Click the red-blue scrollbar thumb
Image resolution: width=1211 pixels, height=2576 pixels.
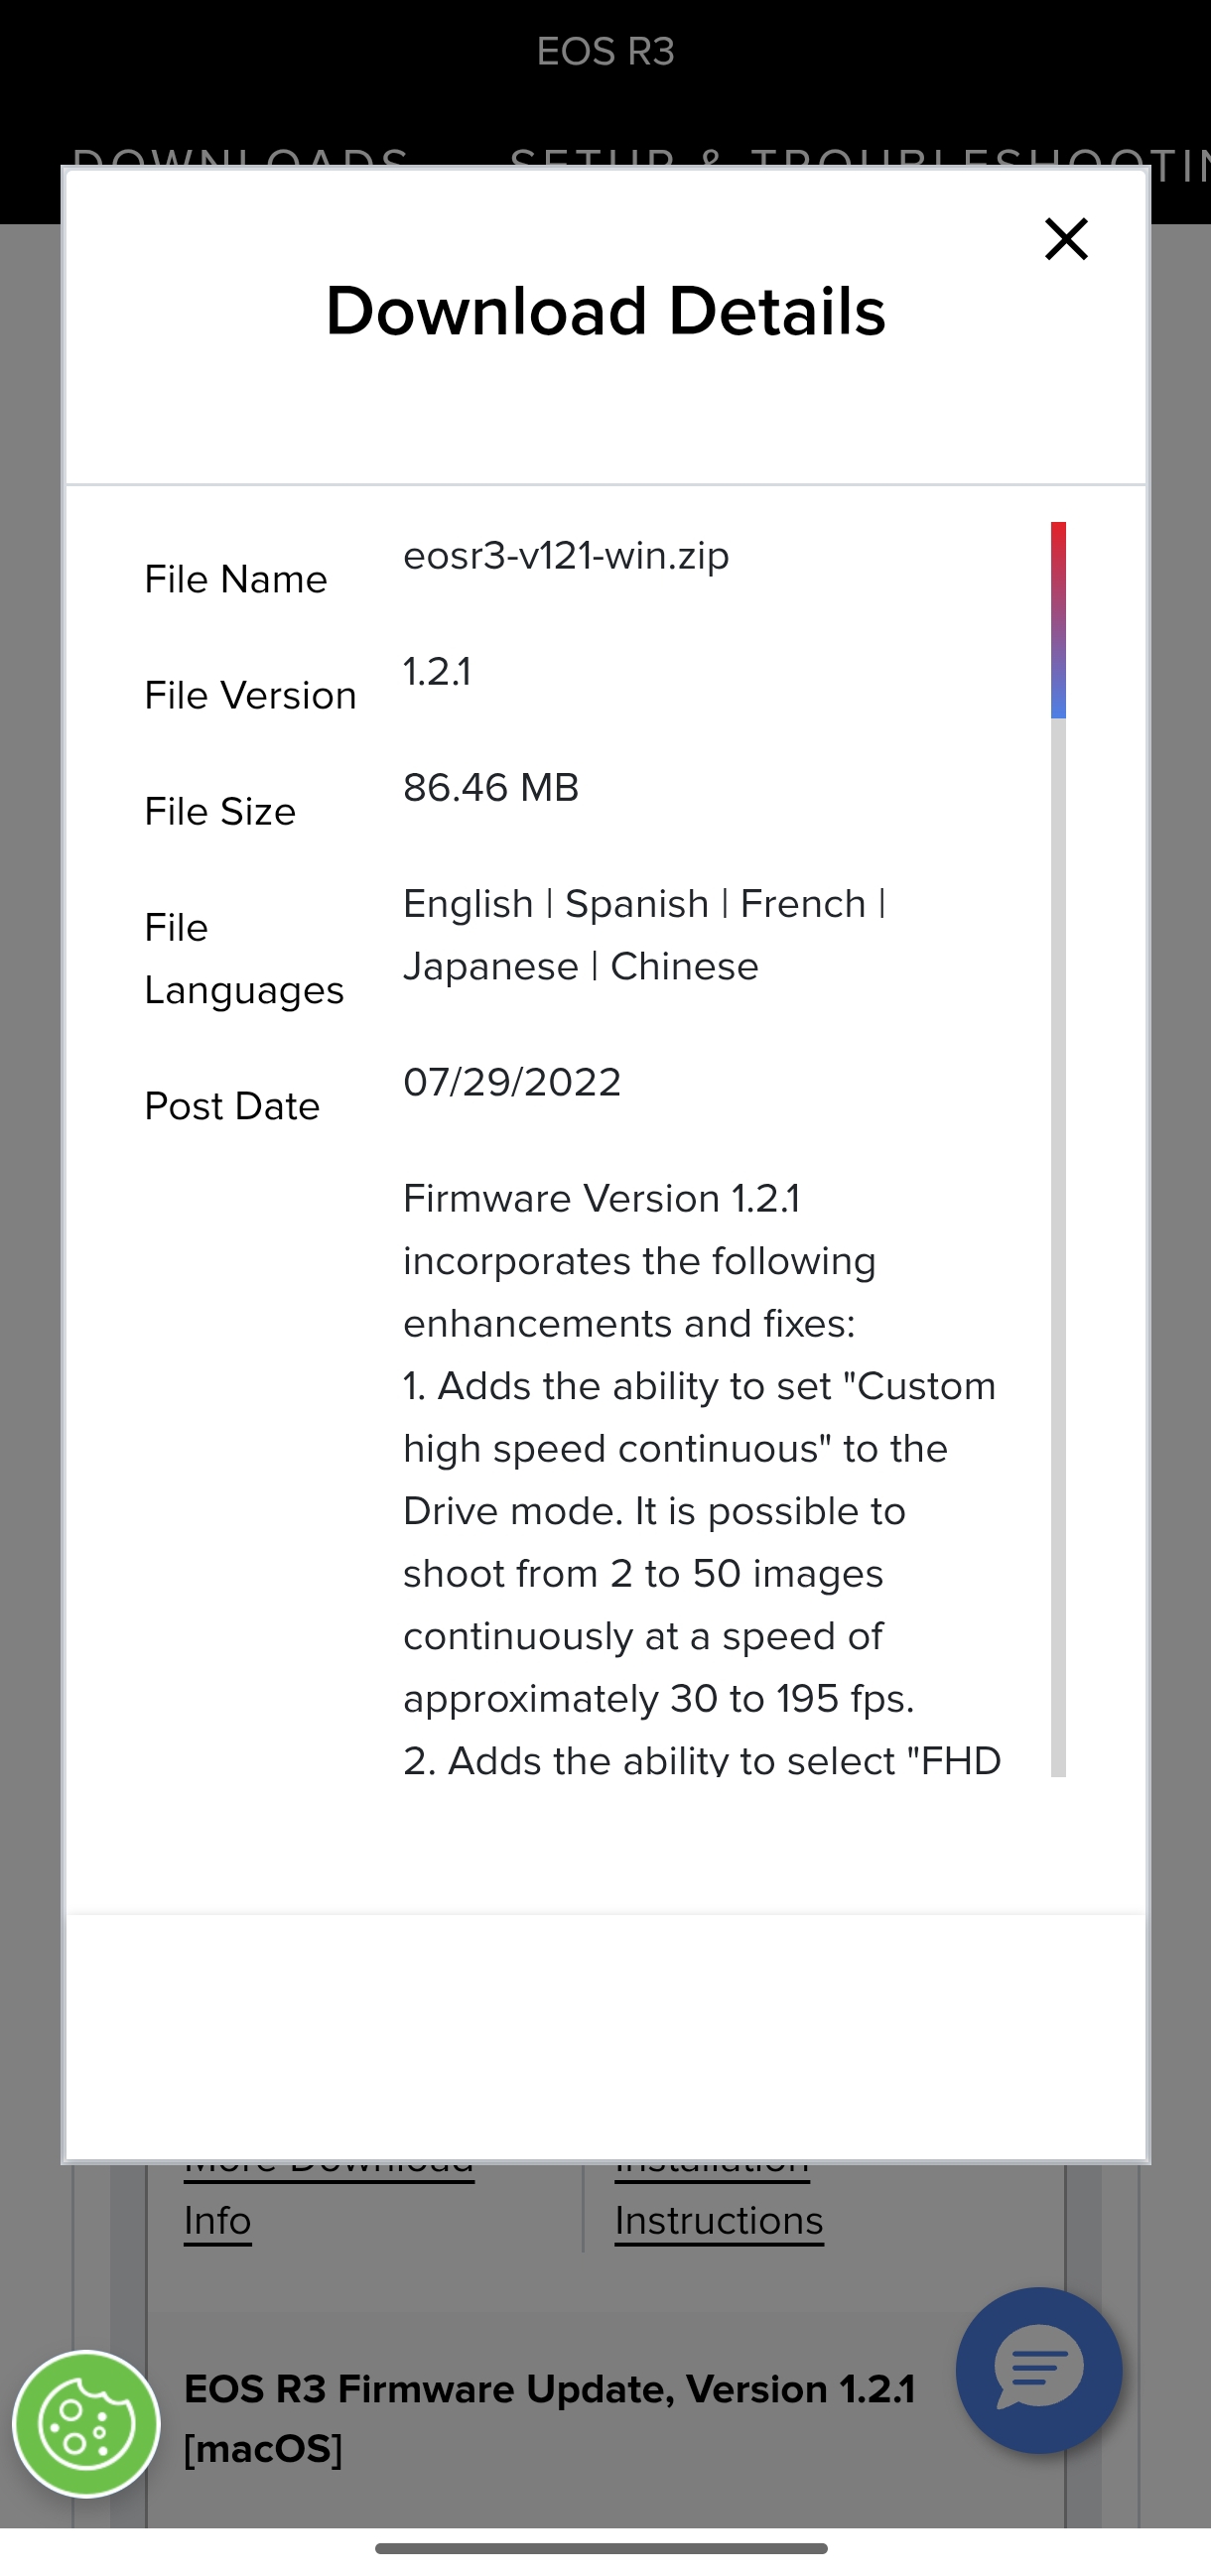tap(1058, 620)
